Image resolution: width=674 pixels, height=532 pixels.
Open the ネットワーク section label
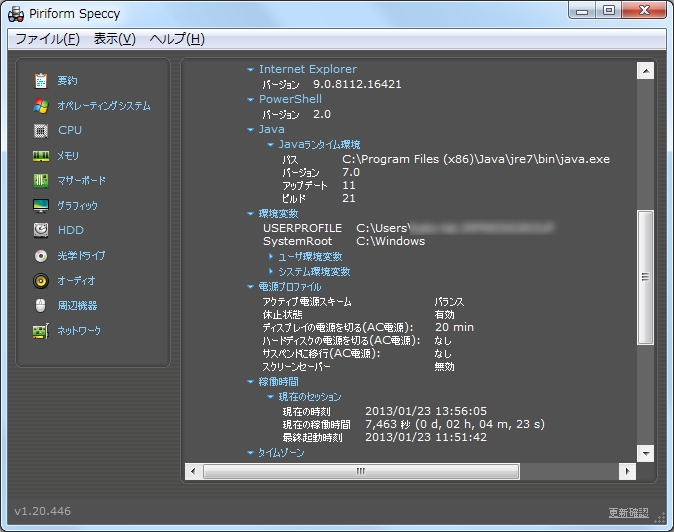79,330
